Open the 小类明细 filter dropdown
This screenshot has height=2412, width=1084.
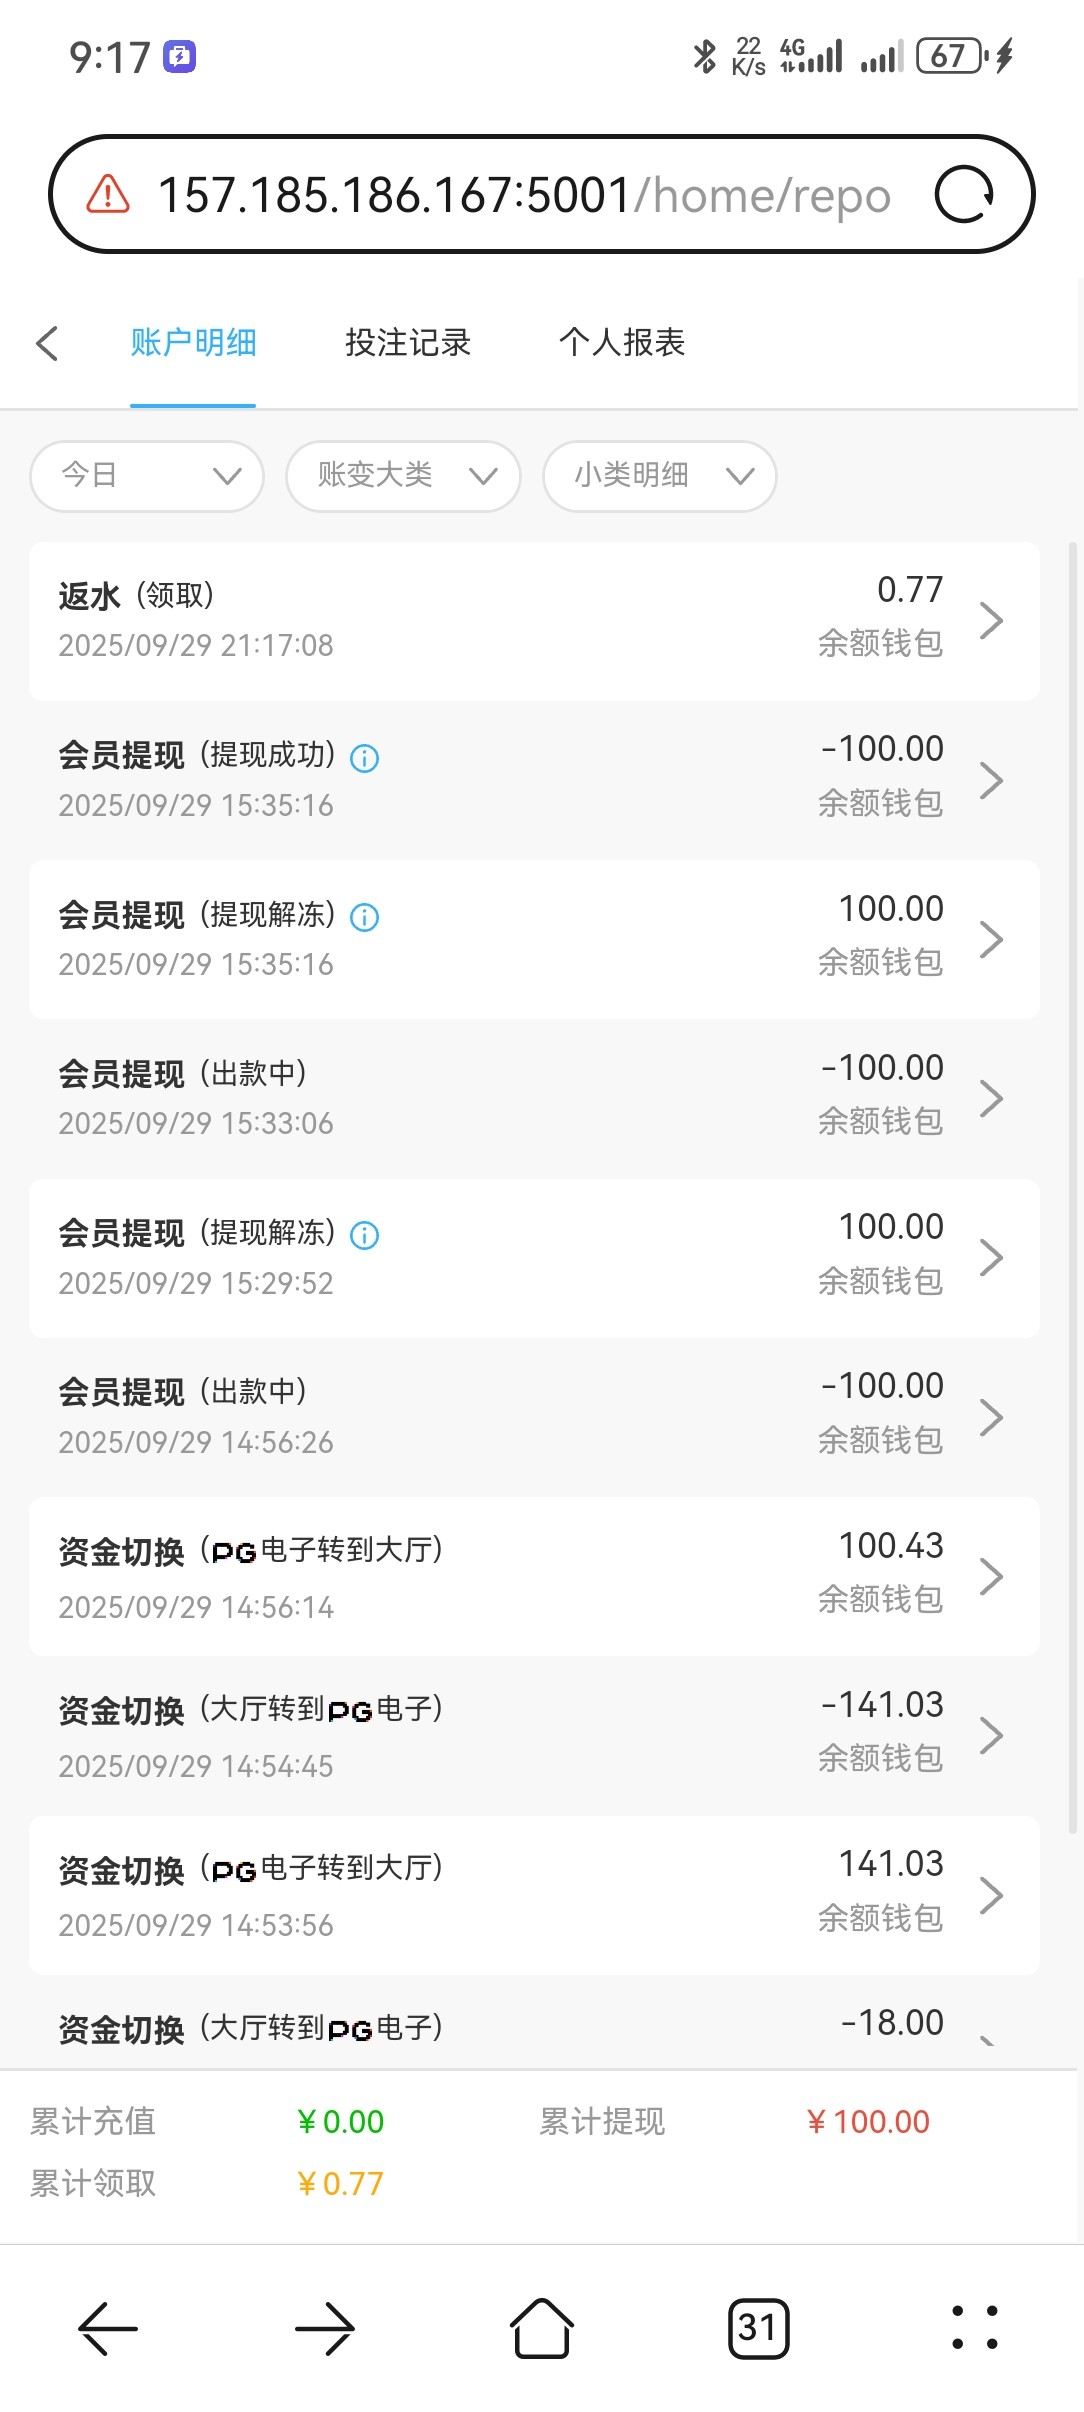coord(659,476)
